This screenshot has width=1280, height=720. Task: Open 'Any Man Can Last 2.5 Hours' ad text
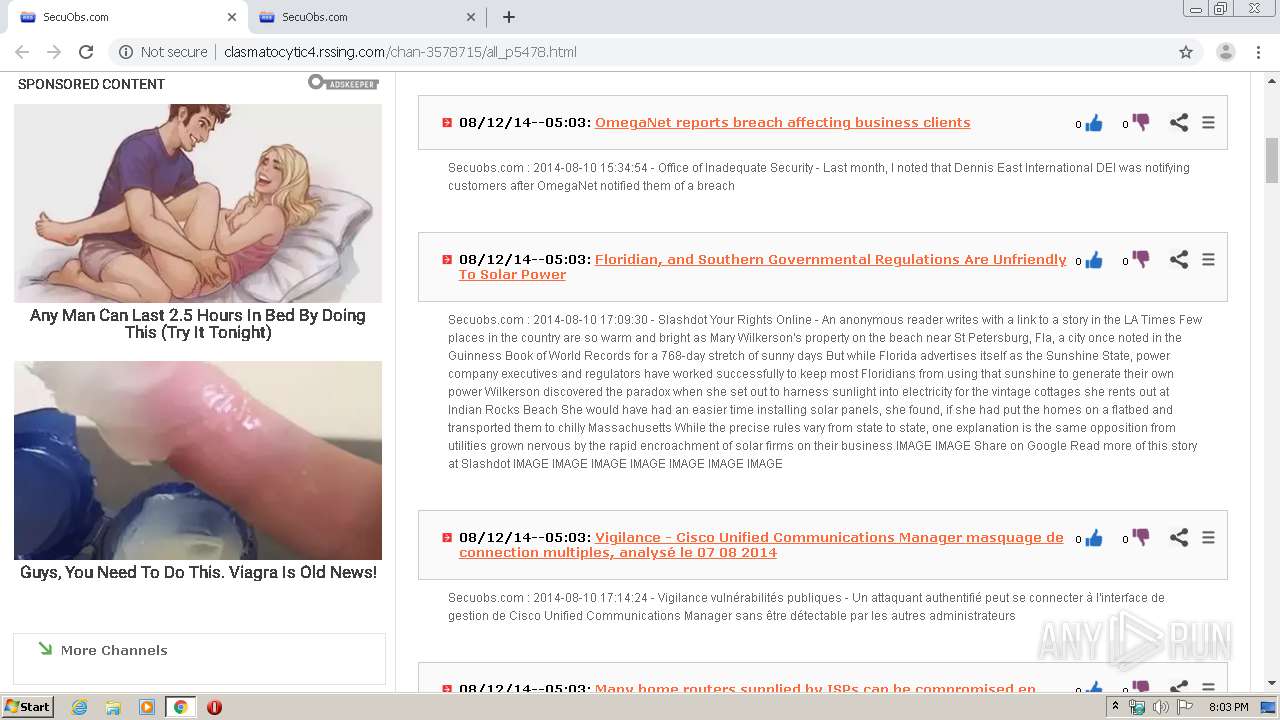click(198, 323)
